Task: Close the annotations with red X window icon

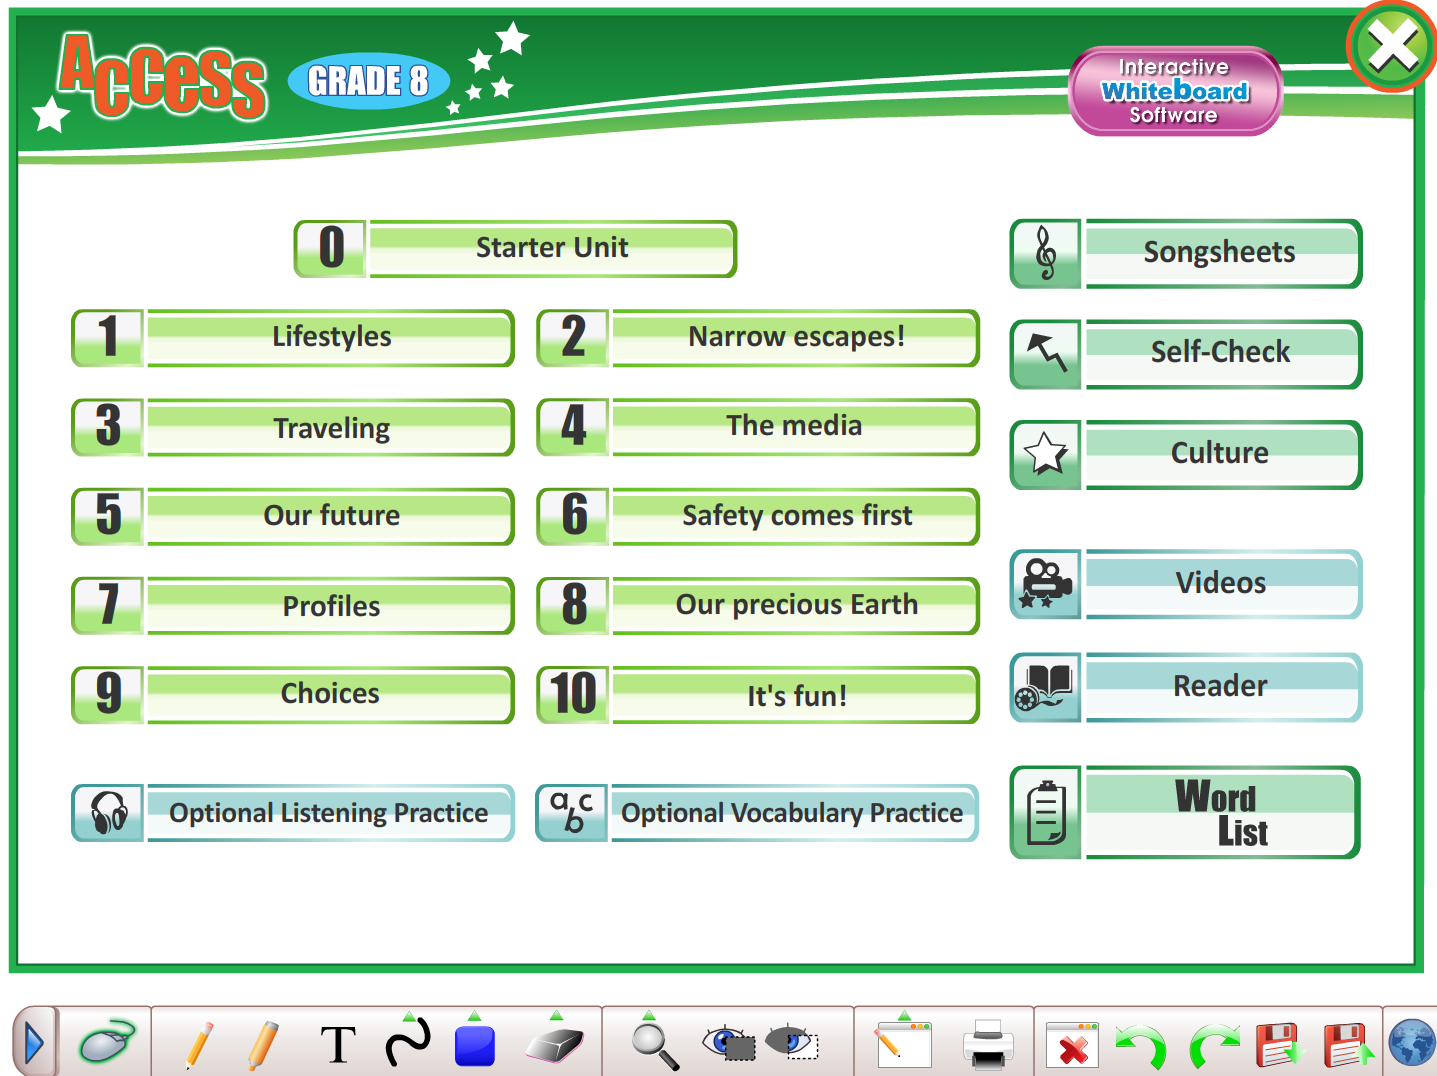Action: (1072, 1046)
